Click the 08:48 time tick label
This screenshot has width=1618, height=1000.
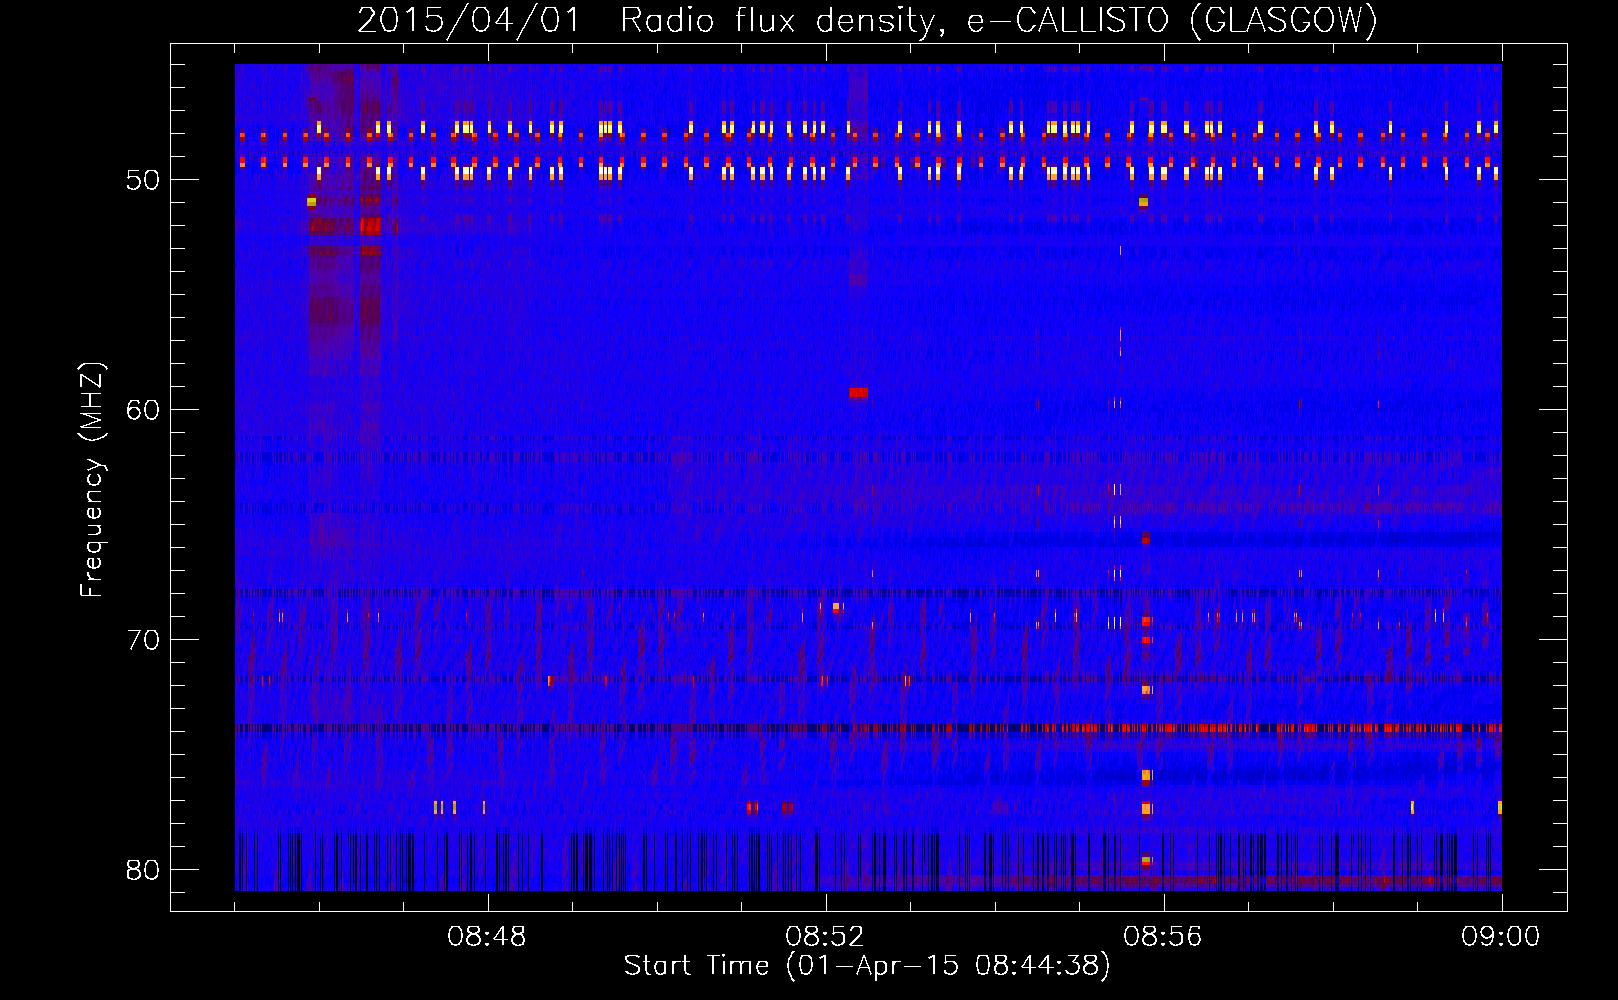tap(487, 937)
